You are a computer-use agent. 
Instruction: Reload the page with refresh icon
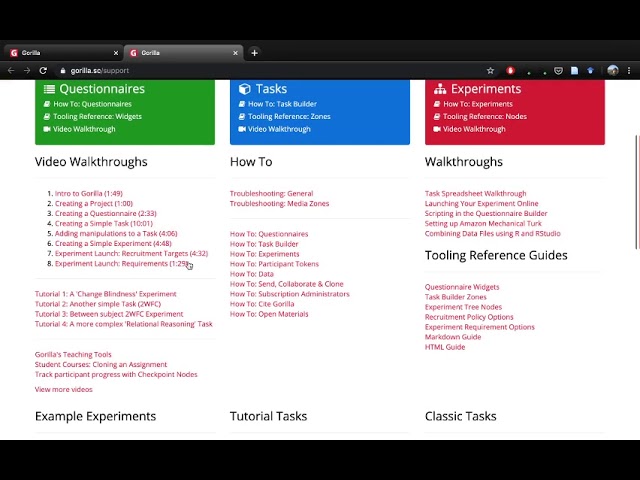coord(43,71)
